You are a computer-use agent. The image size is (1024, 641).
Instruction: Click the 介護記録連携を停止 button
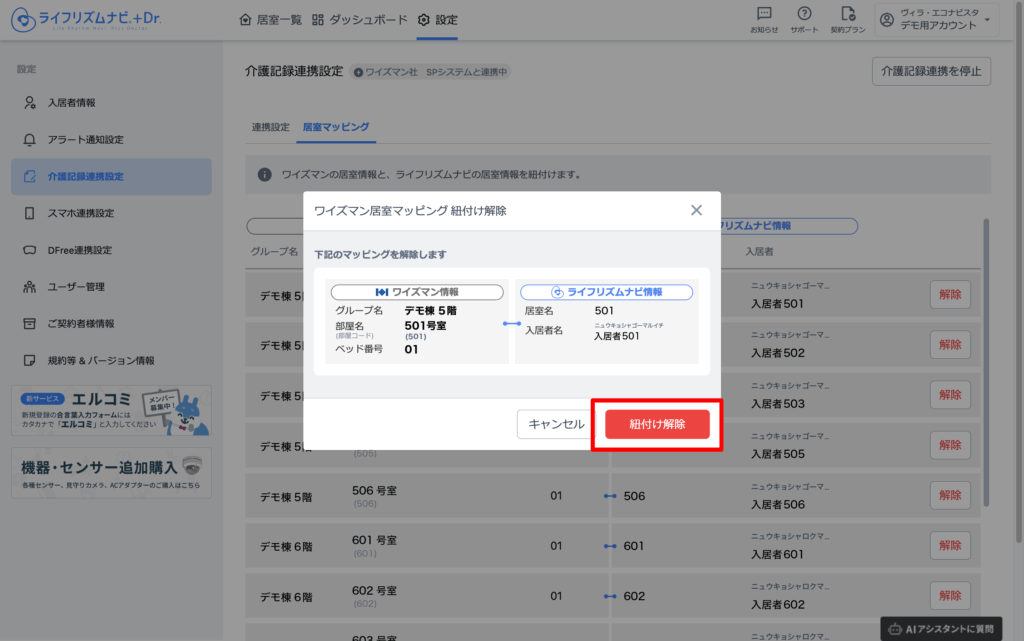pyautogui.click(x=931, y=71)
